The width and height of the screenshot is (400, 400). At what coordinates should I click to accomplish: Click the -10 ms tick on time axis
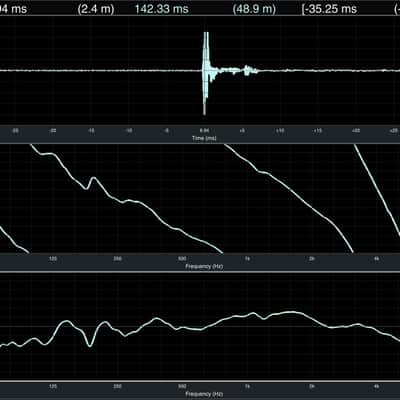[129, 131]
